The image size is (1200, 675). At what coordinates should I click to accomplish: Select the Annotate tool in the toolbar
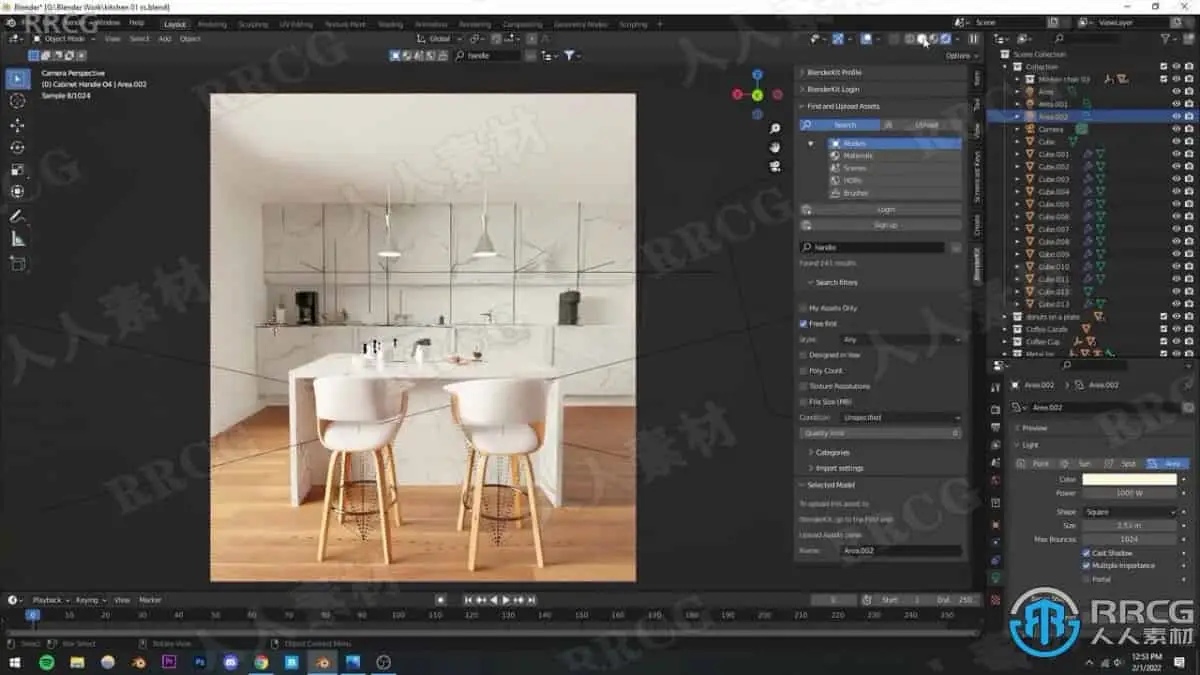coord(17,215)
